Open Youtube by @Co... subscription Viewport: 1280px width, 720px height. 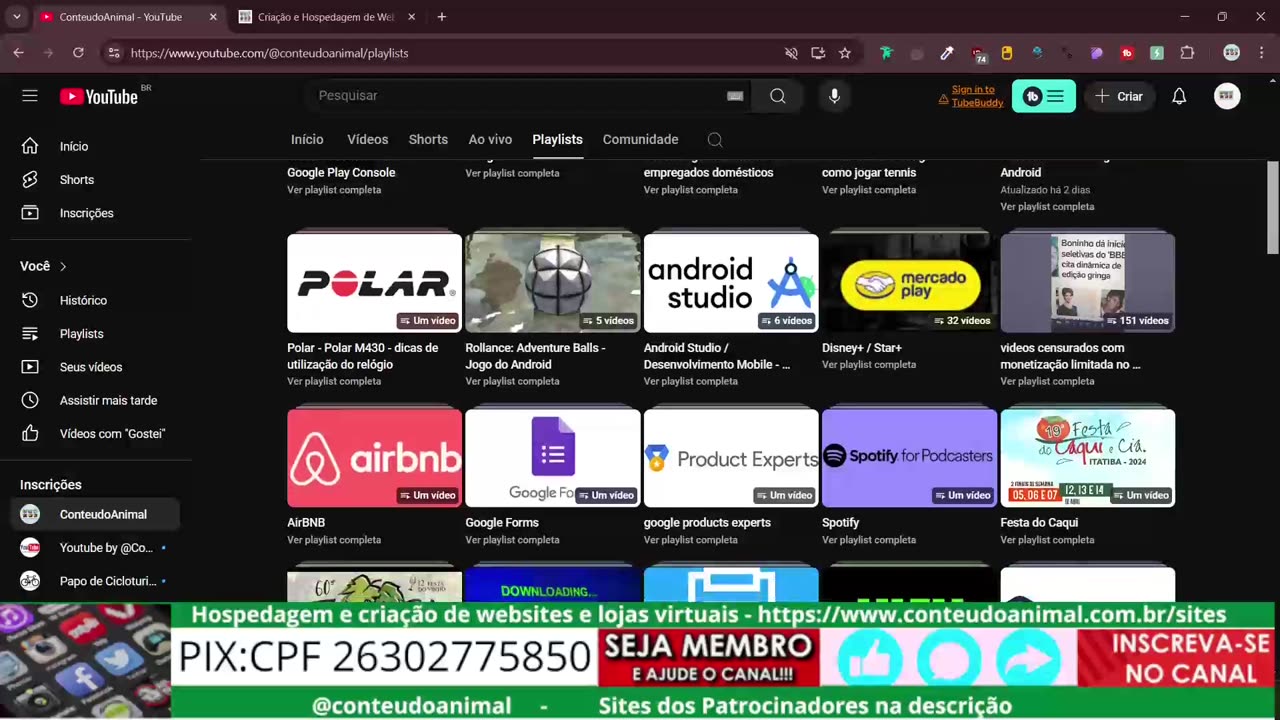(96, 548)
